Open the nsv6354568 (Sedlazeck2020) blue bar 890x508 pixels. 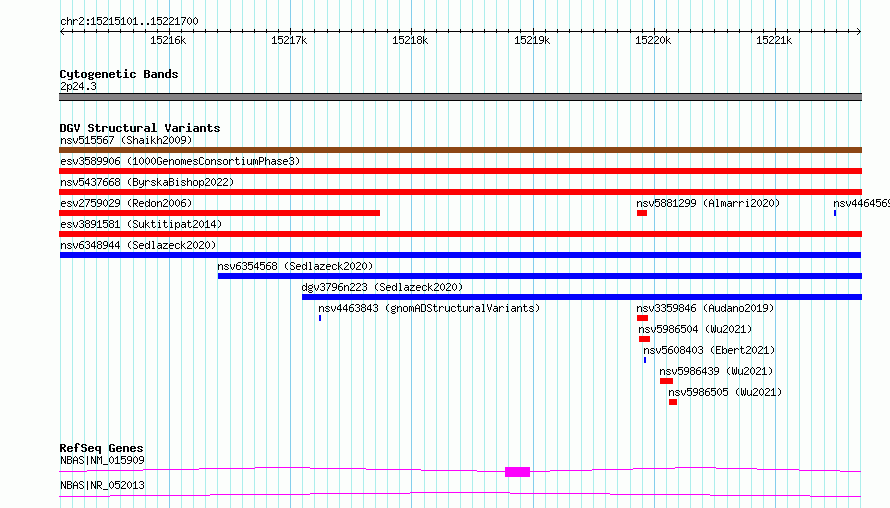(540, 276)
